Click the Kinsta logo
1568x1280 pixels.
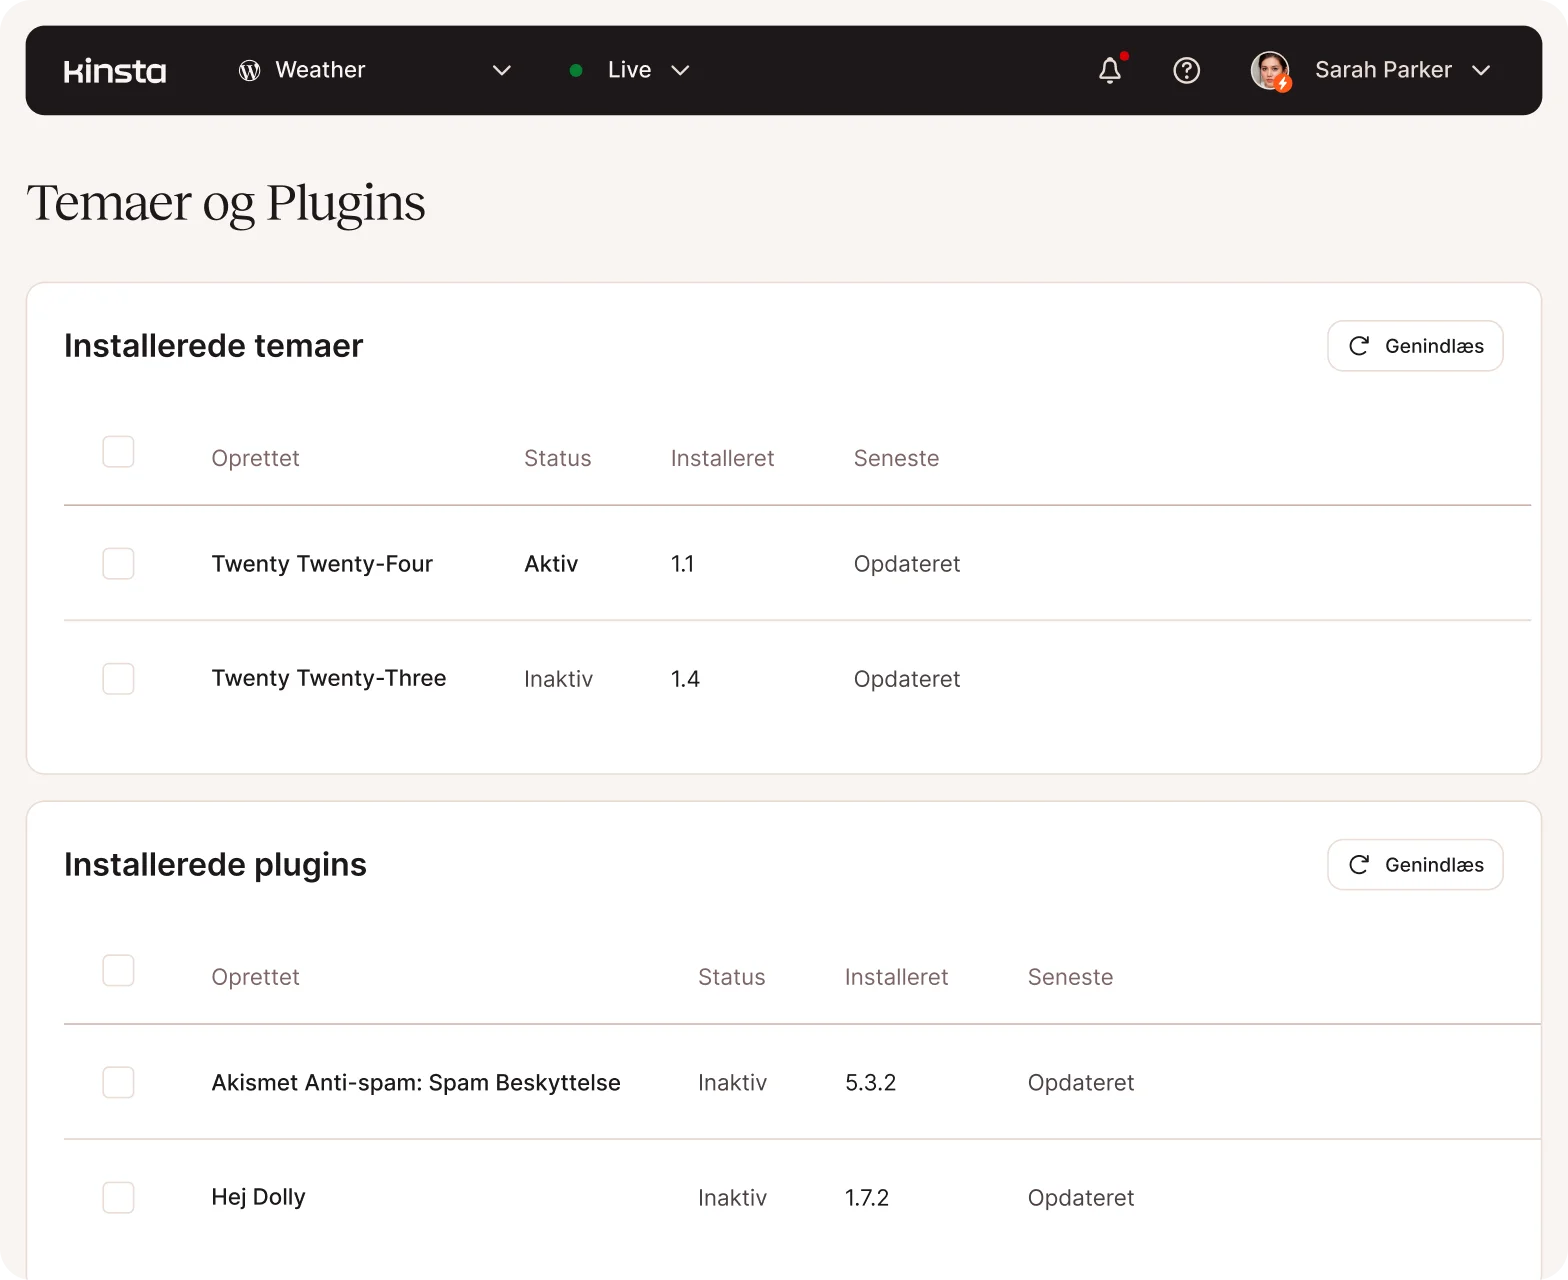click(115, 71)
